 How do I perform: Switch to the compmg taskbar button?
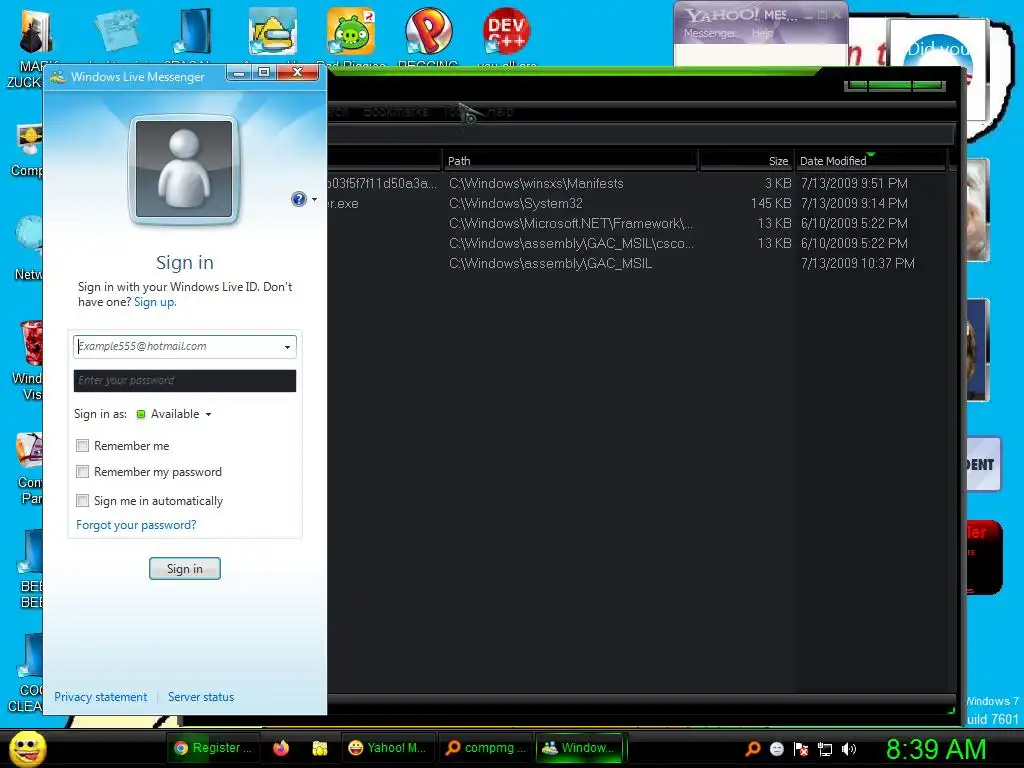(x=486, y=748)
